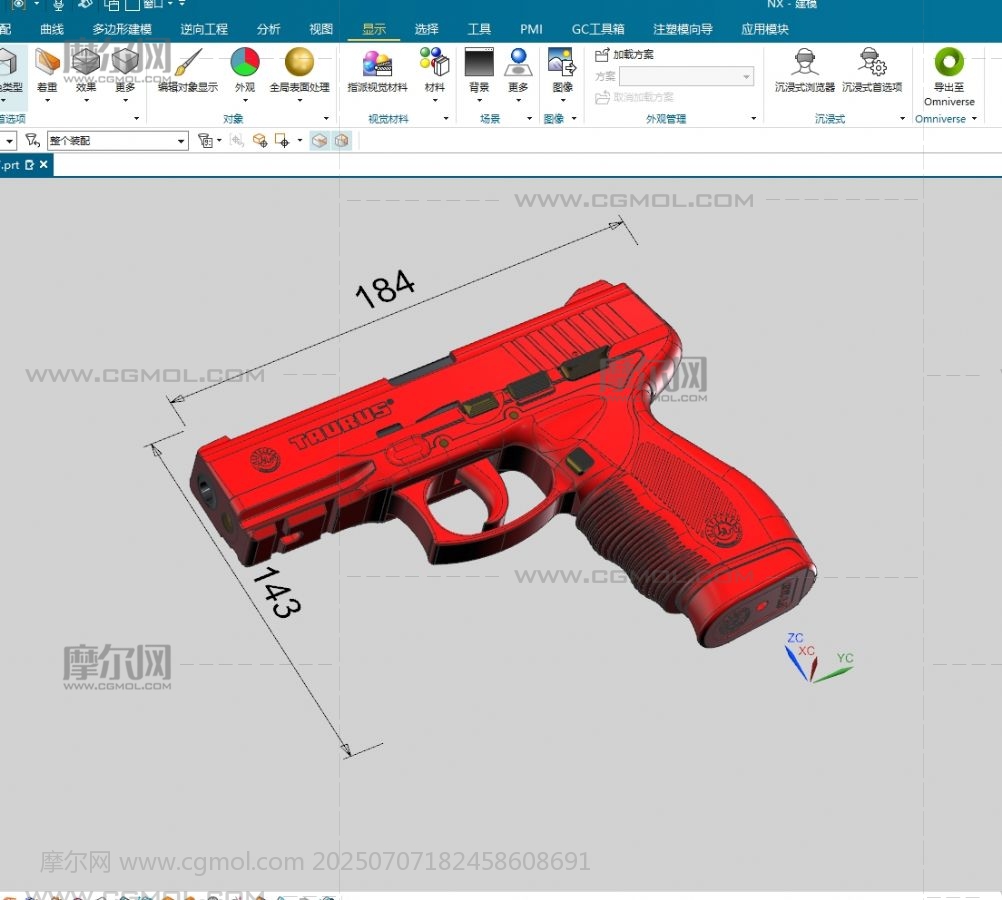Screen dimensions: 1002x900
Task: Open the 效果 effects cube icon
Action: (x=86, y=62)
